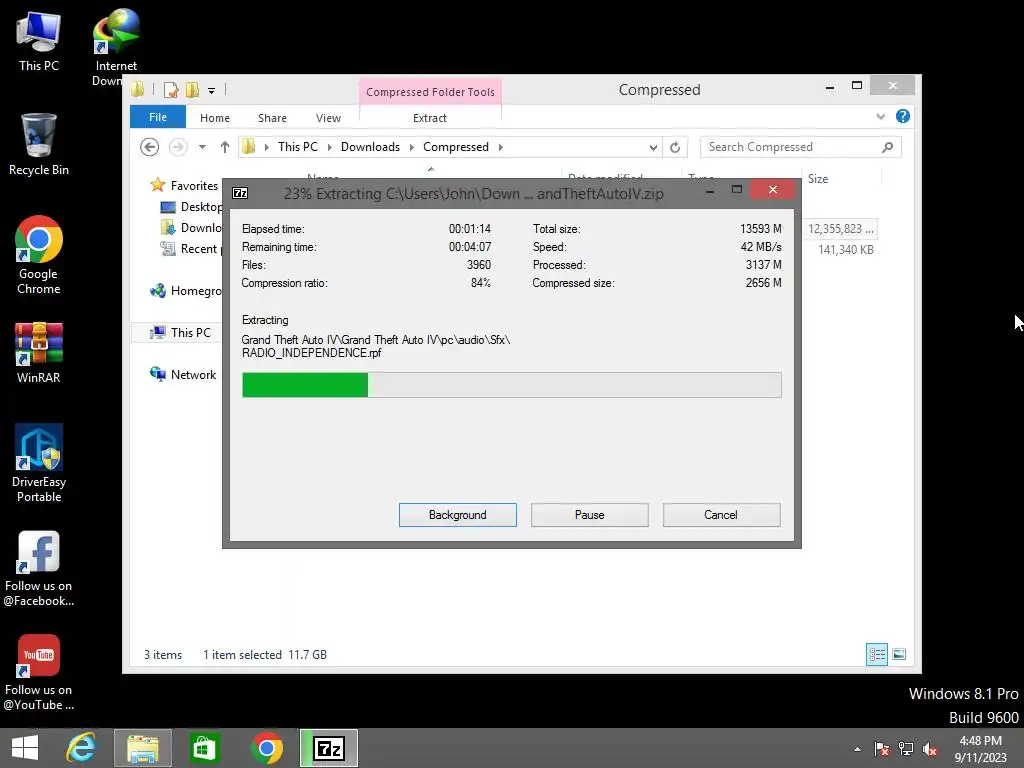This screenshot has width=1024, height=768.
Task: Go up one folder level
Action: click(225, 147)
